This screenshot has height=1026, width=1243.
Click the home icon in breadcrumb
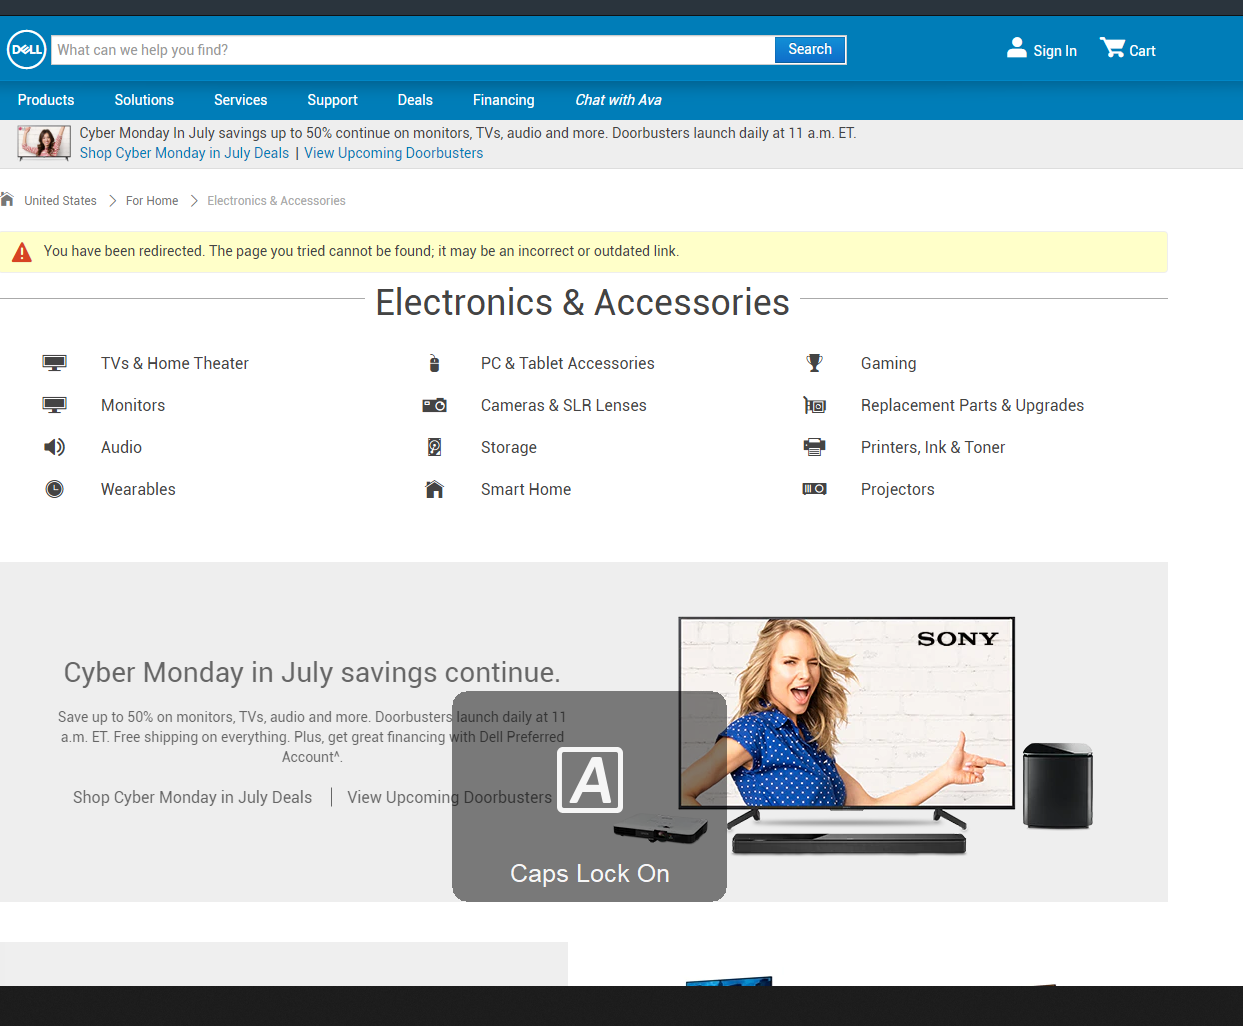7,199
